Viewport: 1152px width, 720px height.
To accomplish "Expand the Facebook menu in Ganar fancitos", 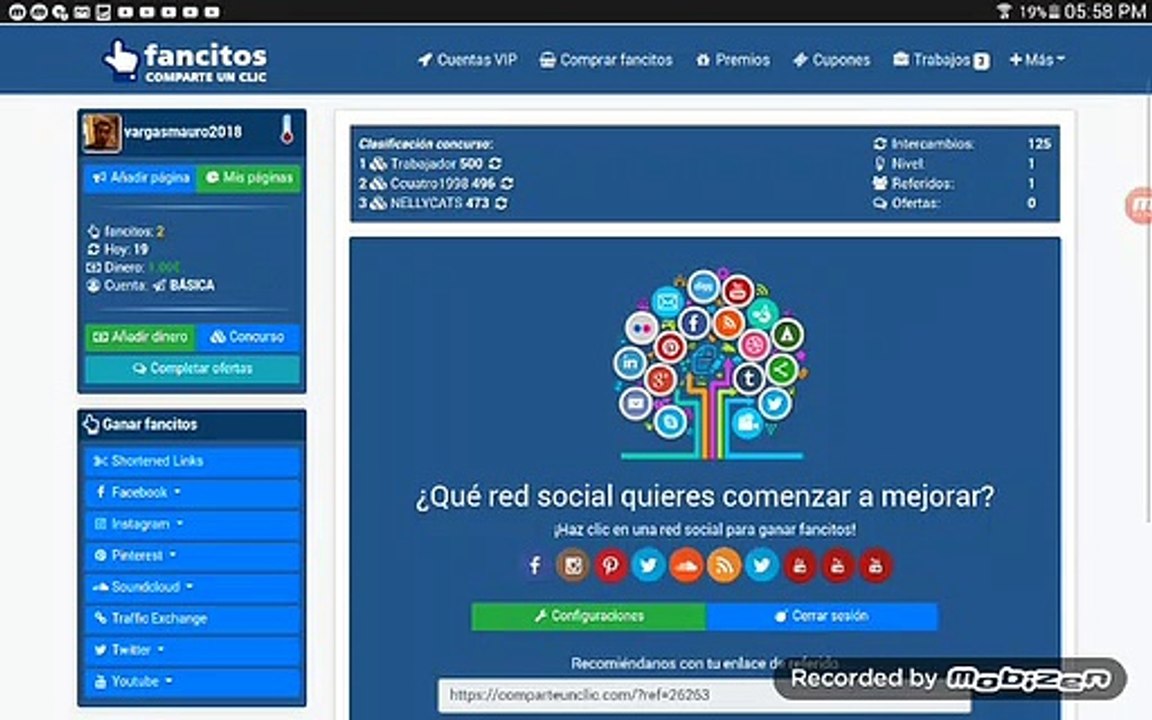I will pos(192,492).
